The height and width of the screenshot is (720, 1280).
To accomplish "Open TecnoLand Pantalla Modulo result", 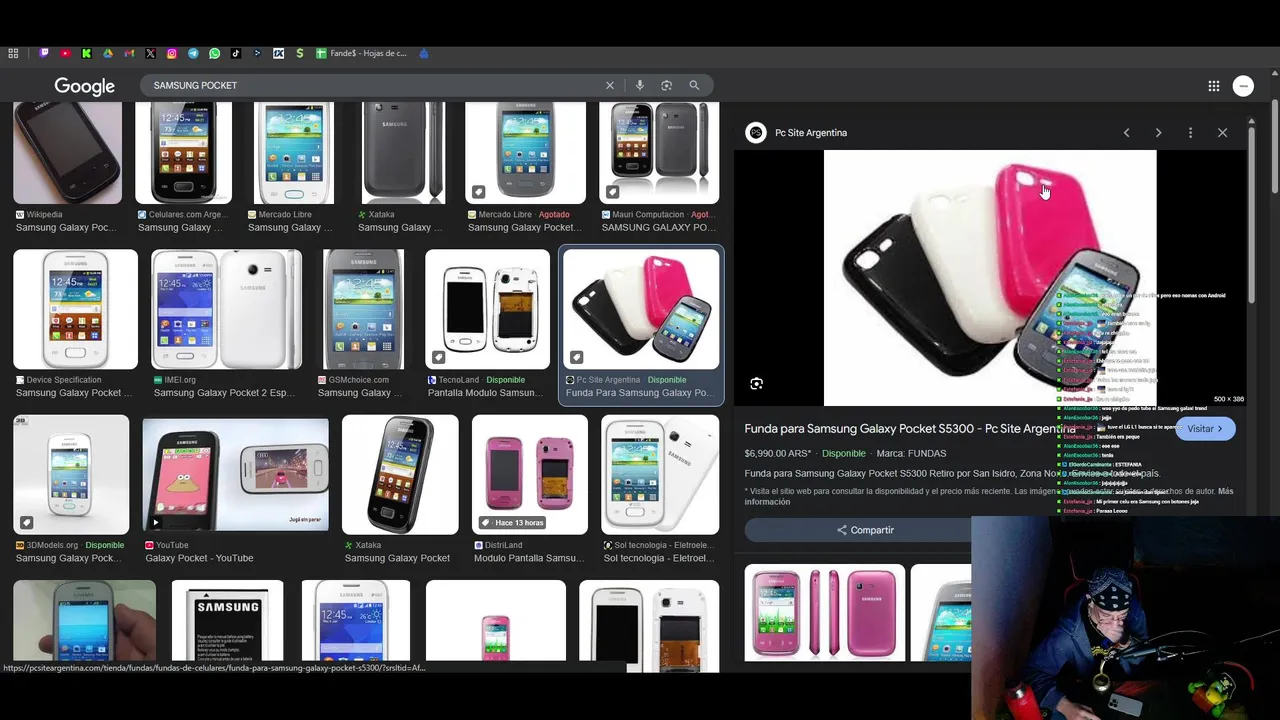I will point(487,309).
